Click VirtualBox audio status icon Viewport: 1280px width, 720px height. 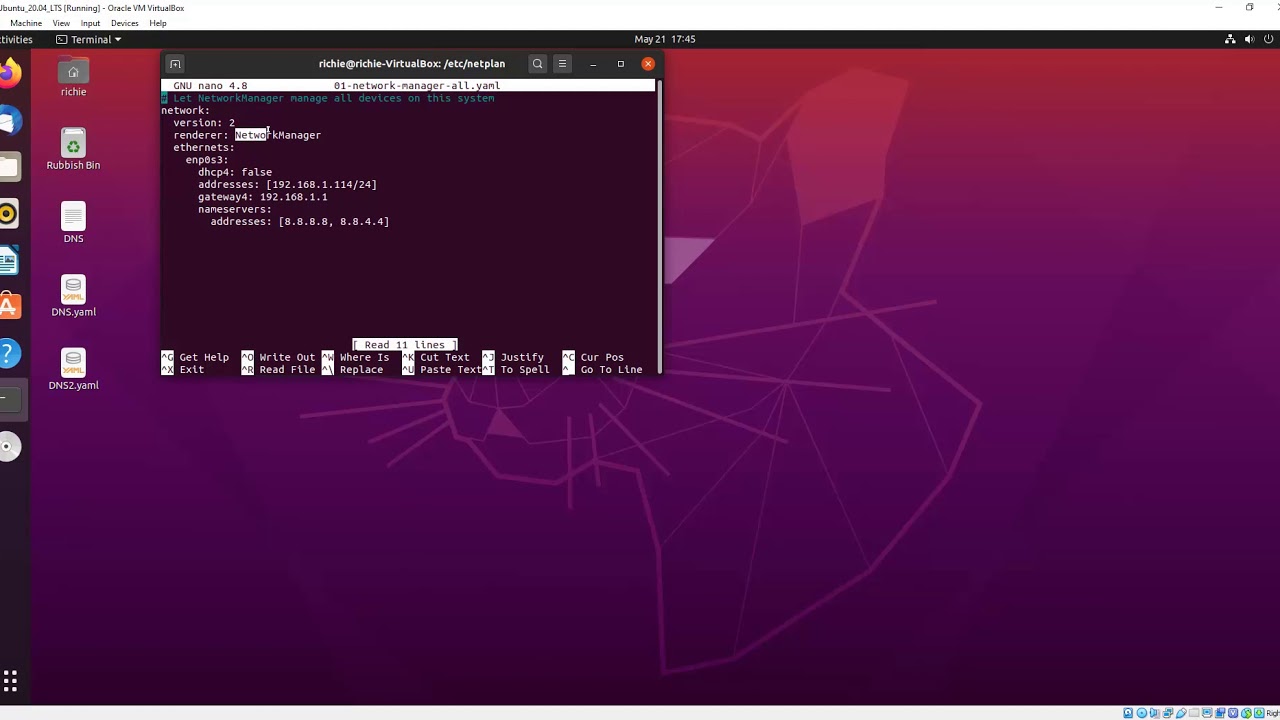[x=1154, y=713]
